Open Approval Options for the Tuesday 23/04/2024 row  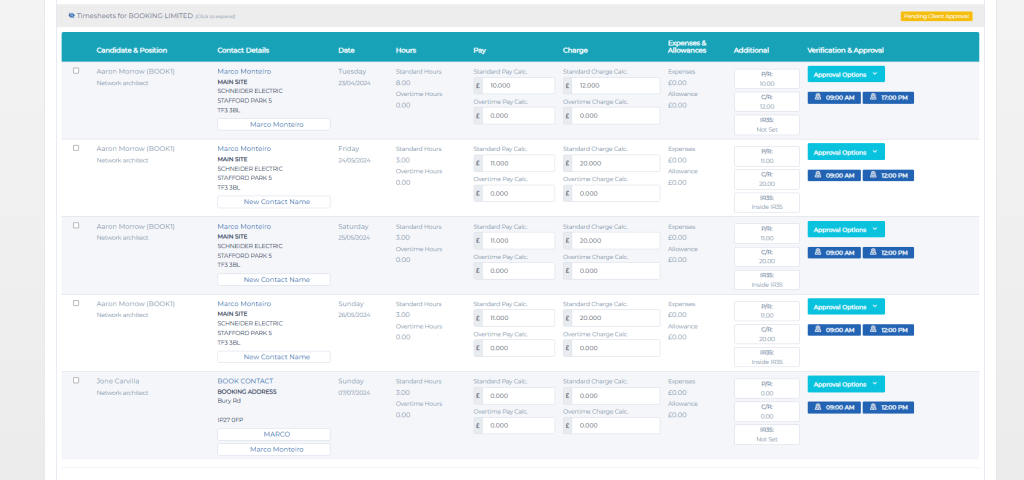tap(846, 74)
